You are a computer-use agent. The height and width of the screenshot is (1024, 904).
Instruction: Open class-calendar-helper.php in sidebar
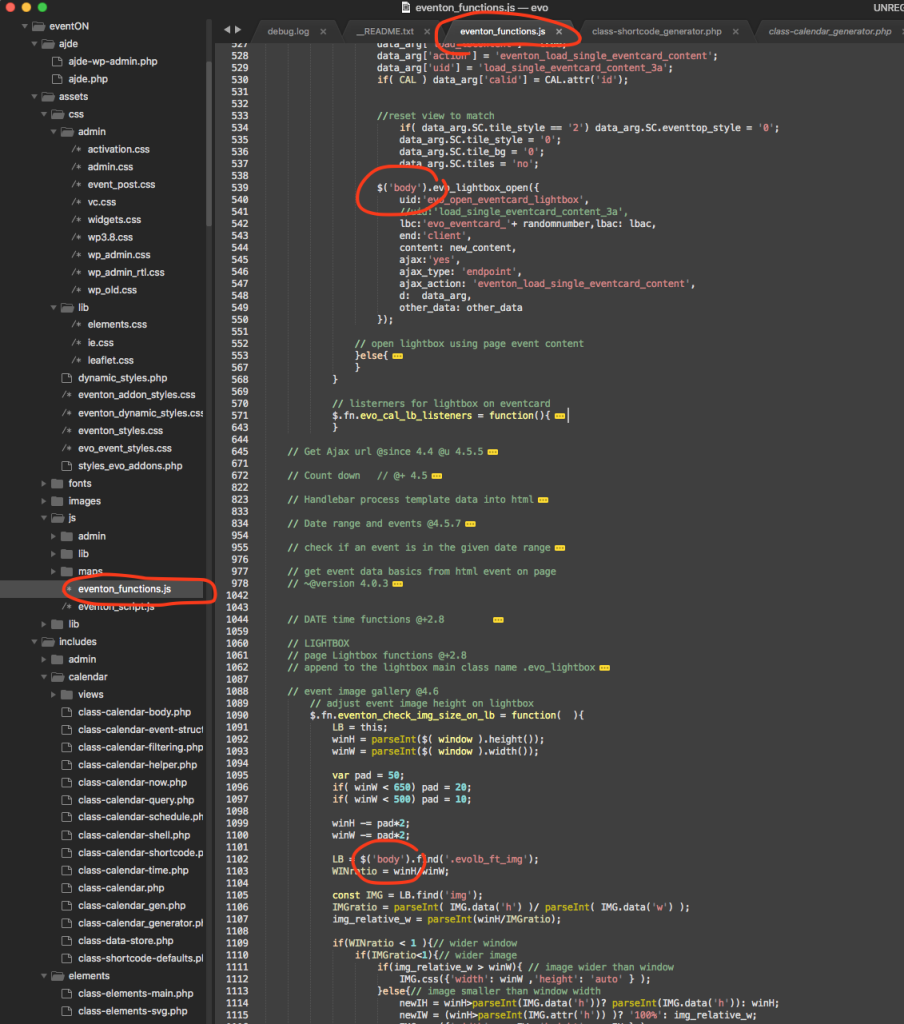click(x=137, y=765)
